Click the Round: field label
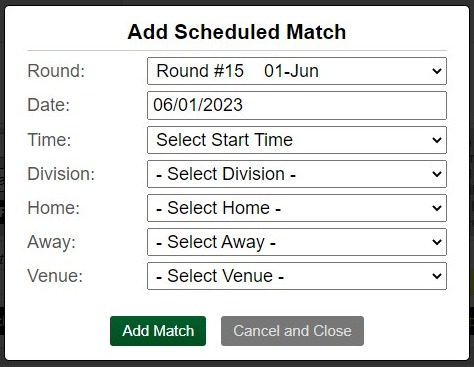The height and width of the screenshot is (367, 474). tap(56, 71)
